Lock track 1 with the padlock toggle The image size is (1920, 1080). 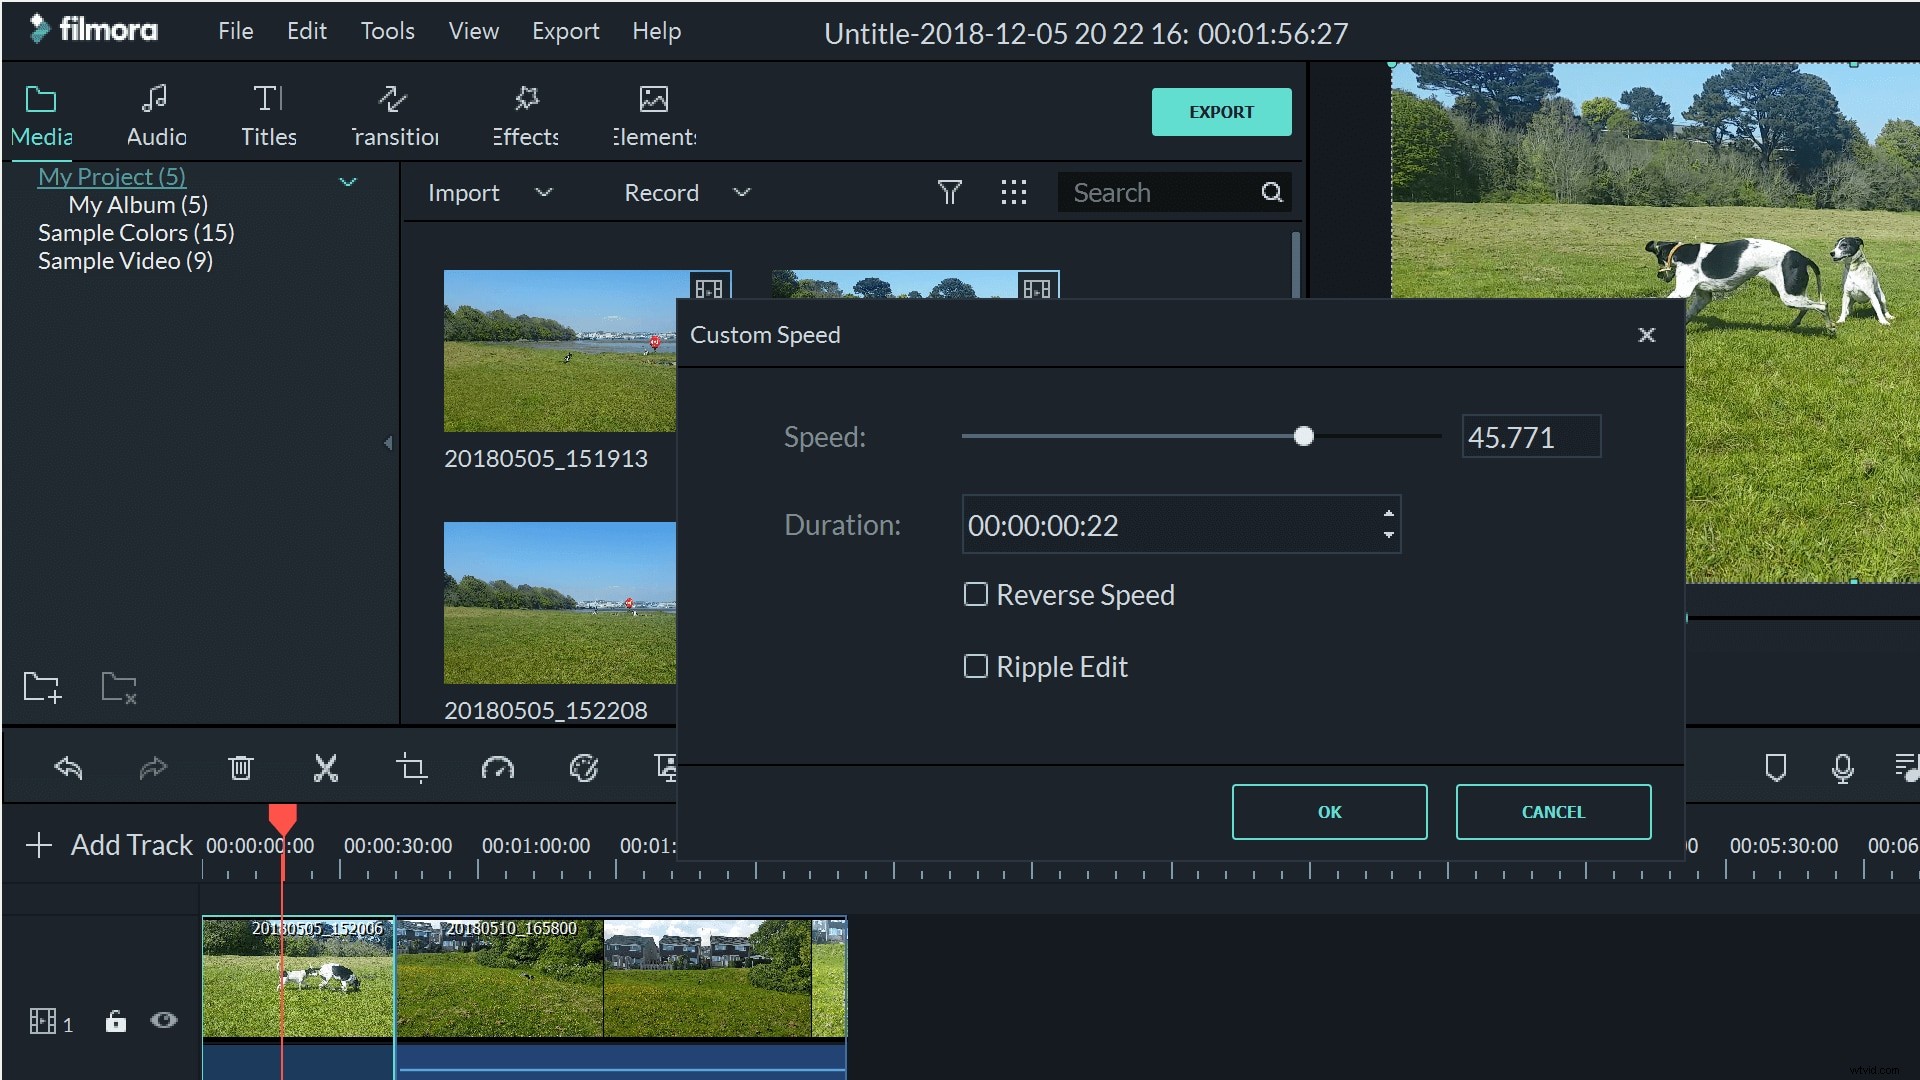coord(114,1022)
